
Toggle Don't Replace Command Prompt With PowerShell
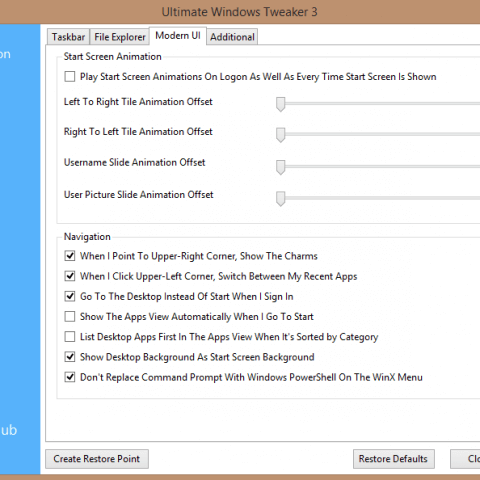70,377
